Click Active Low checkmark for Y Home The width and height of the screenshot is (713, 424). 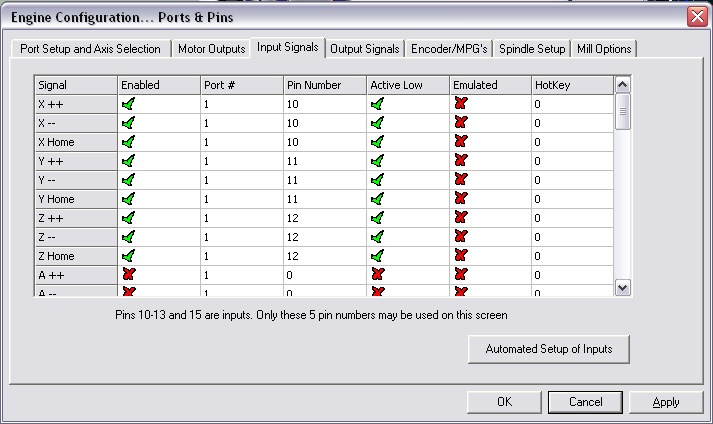(x=377, y=199)
